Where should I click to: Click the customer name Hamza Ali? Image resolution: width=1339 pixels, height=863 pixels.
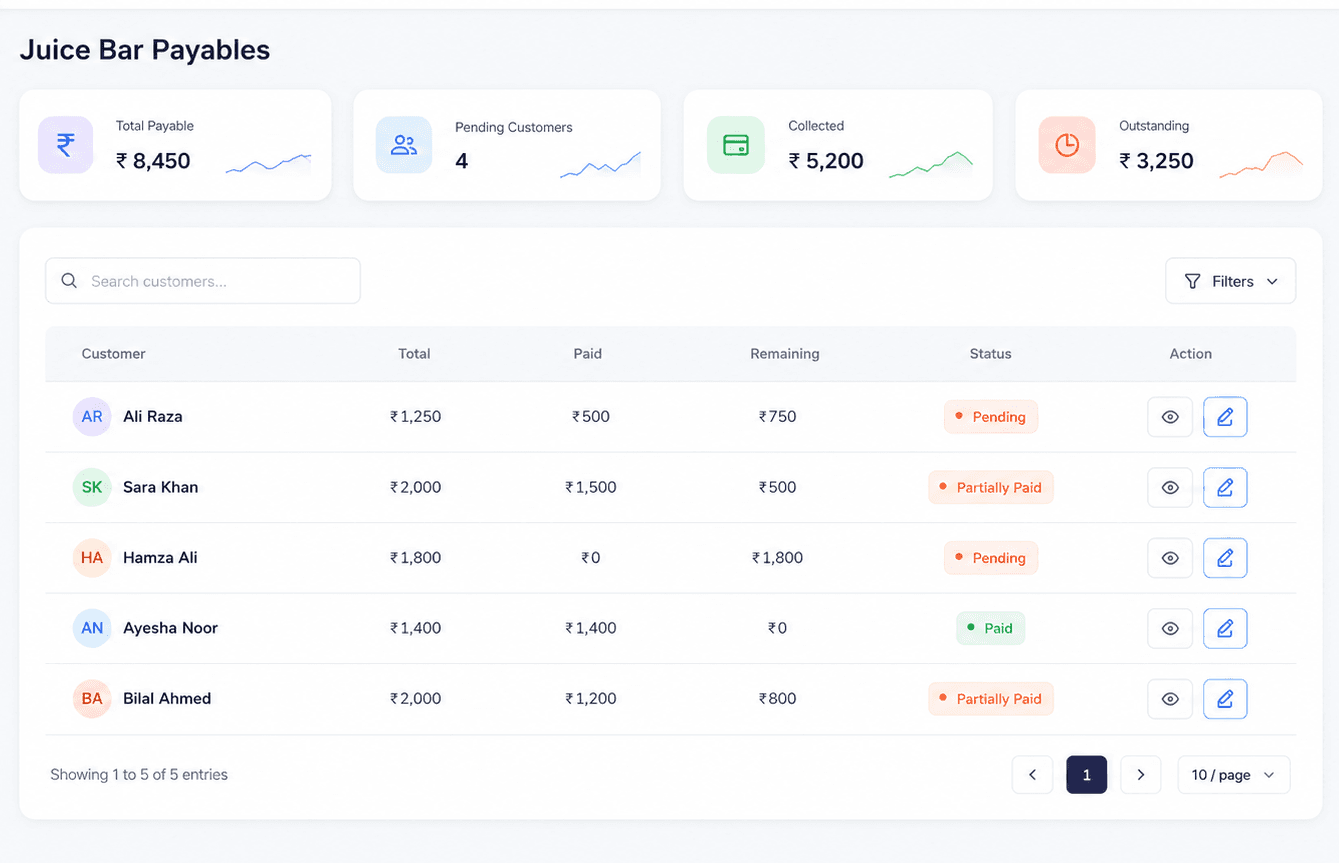(160, 558)
